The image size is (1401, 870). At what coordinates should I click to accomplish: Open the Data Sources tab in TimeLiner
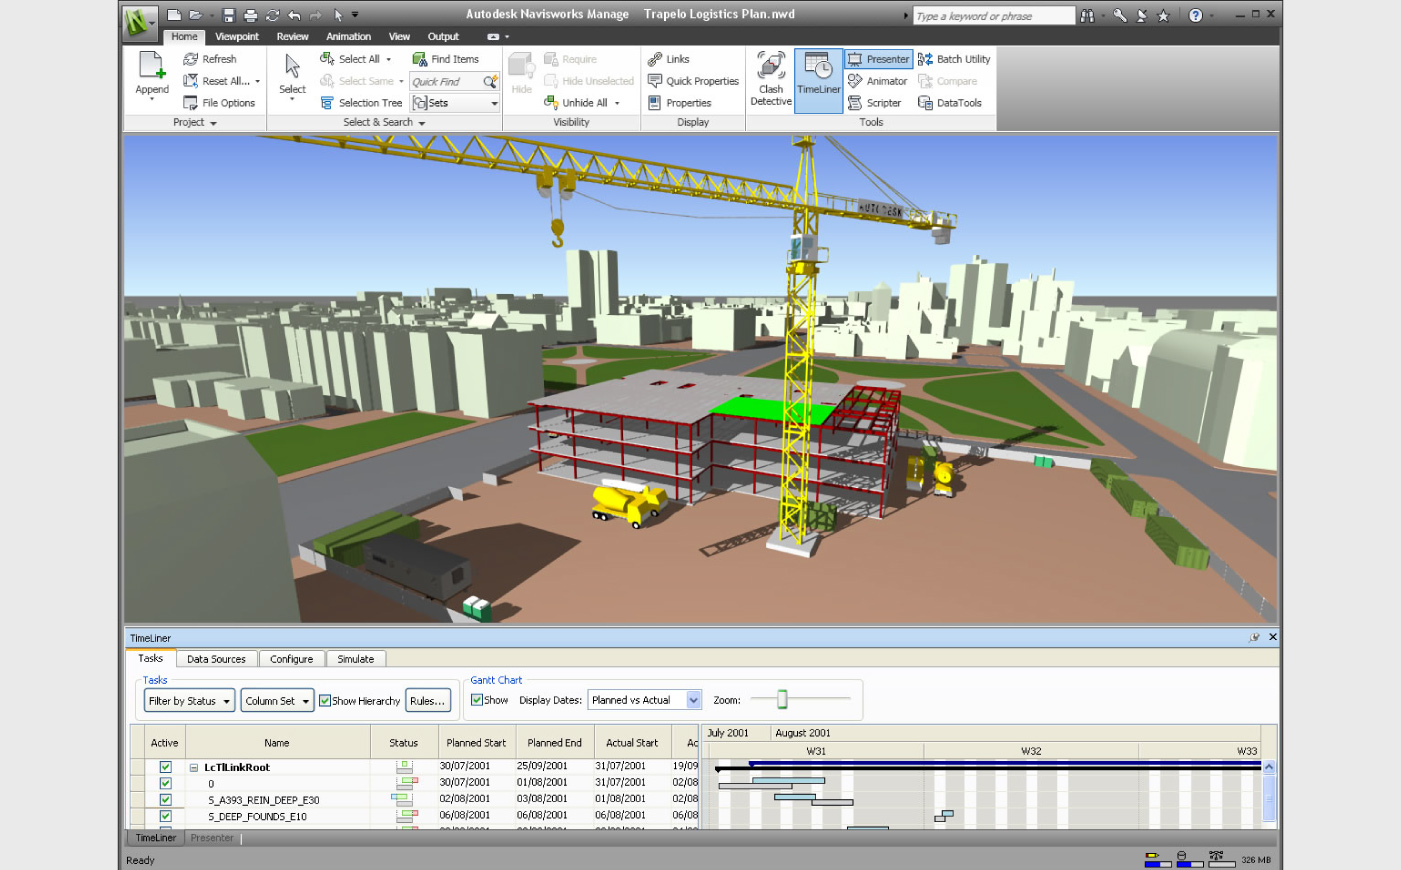[x=216, y=659]
